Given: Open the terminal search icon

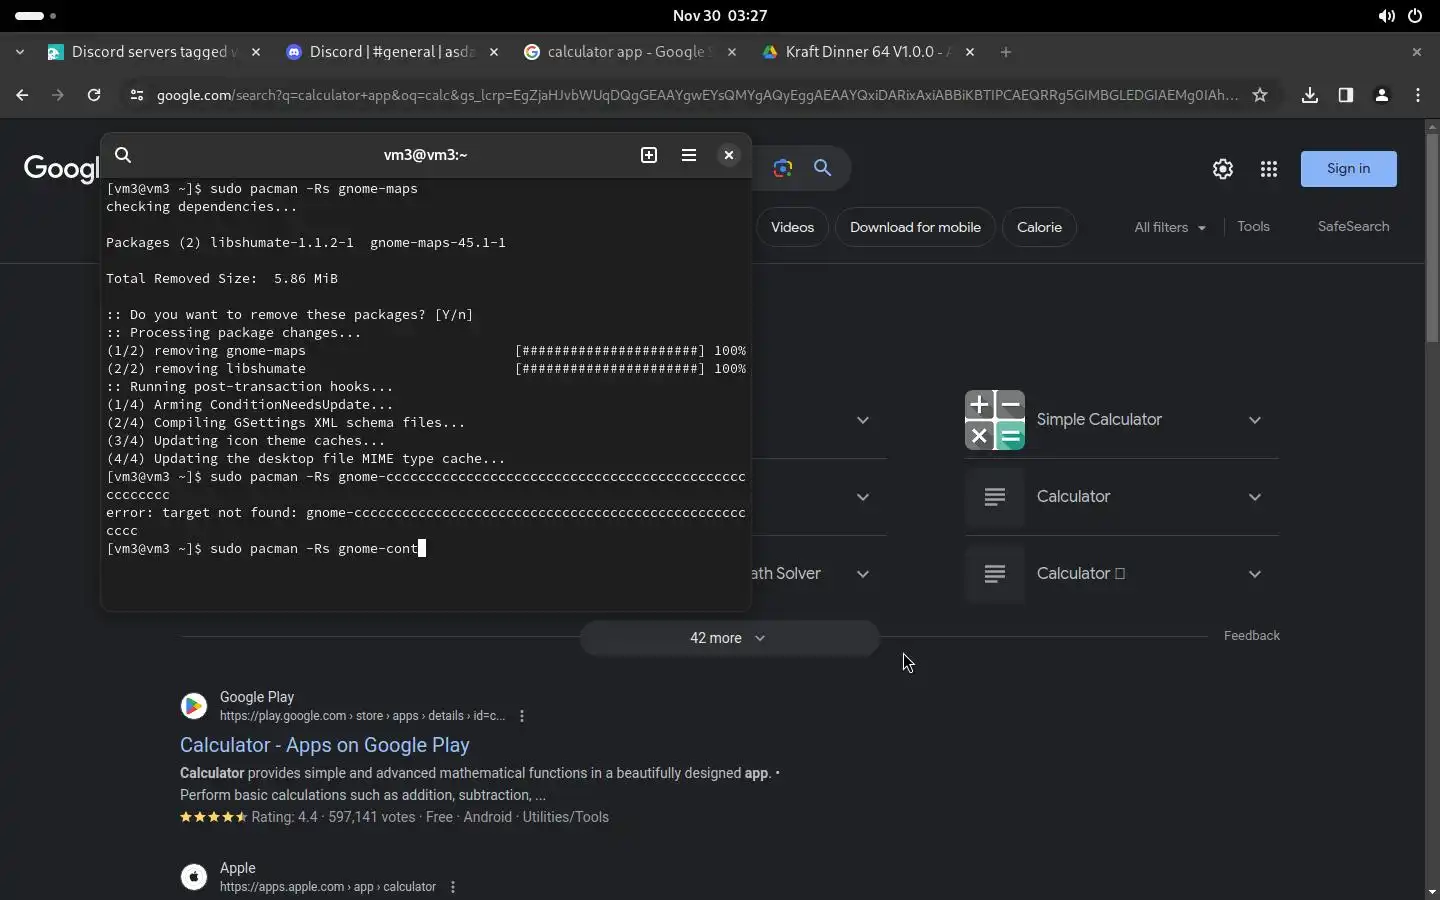Looking at the screenshot, I should point(123,155).
